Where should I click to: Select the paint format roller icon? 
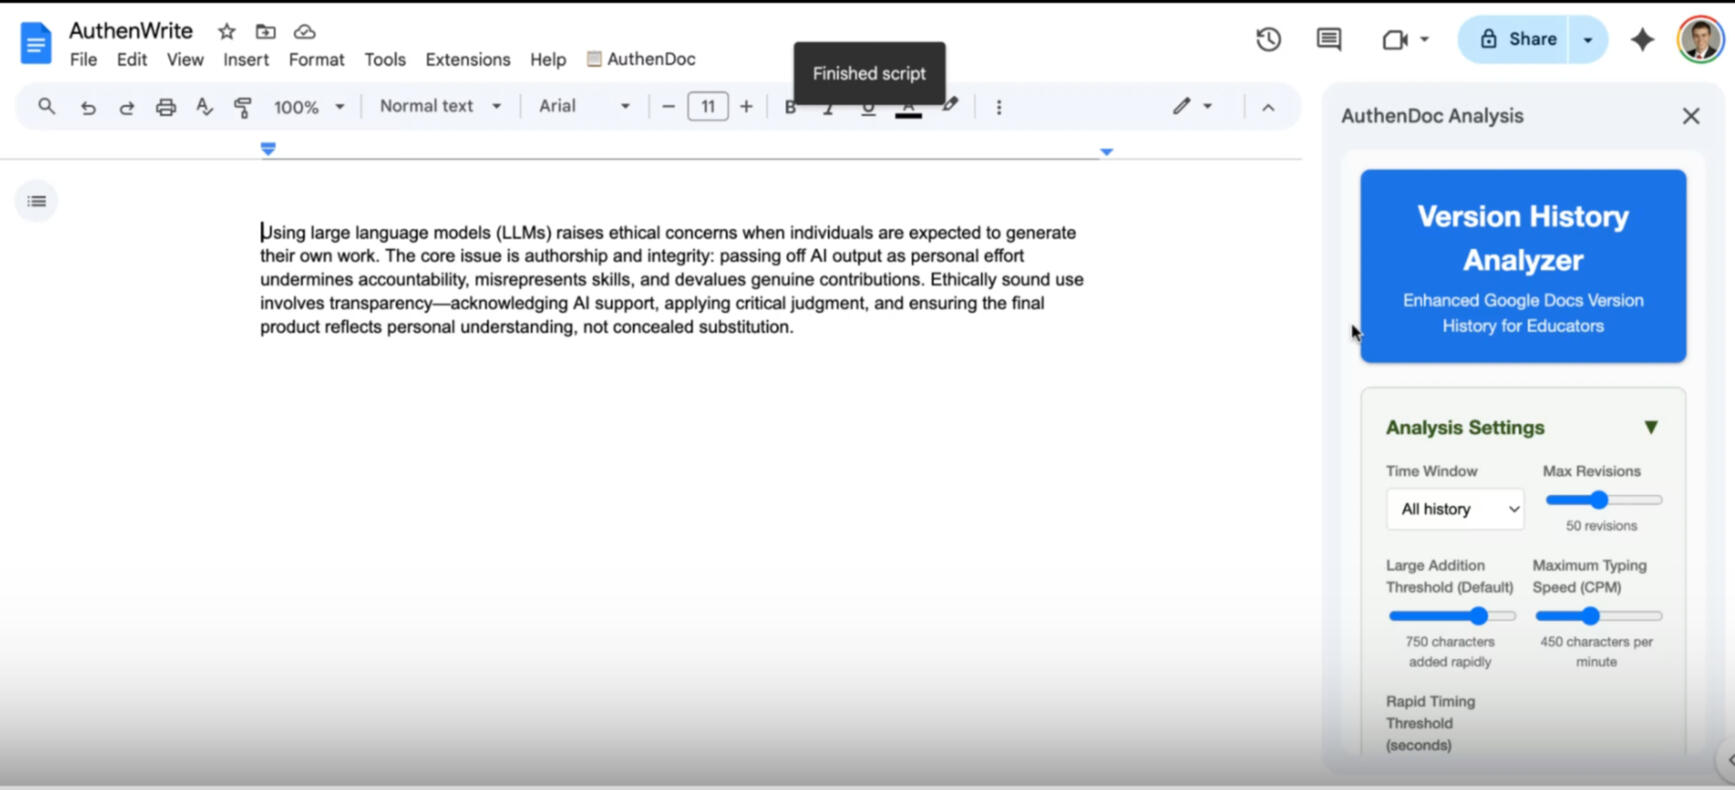pos(243,107)
